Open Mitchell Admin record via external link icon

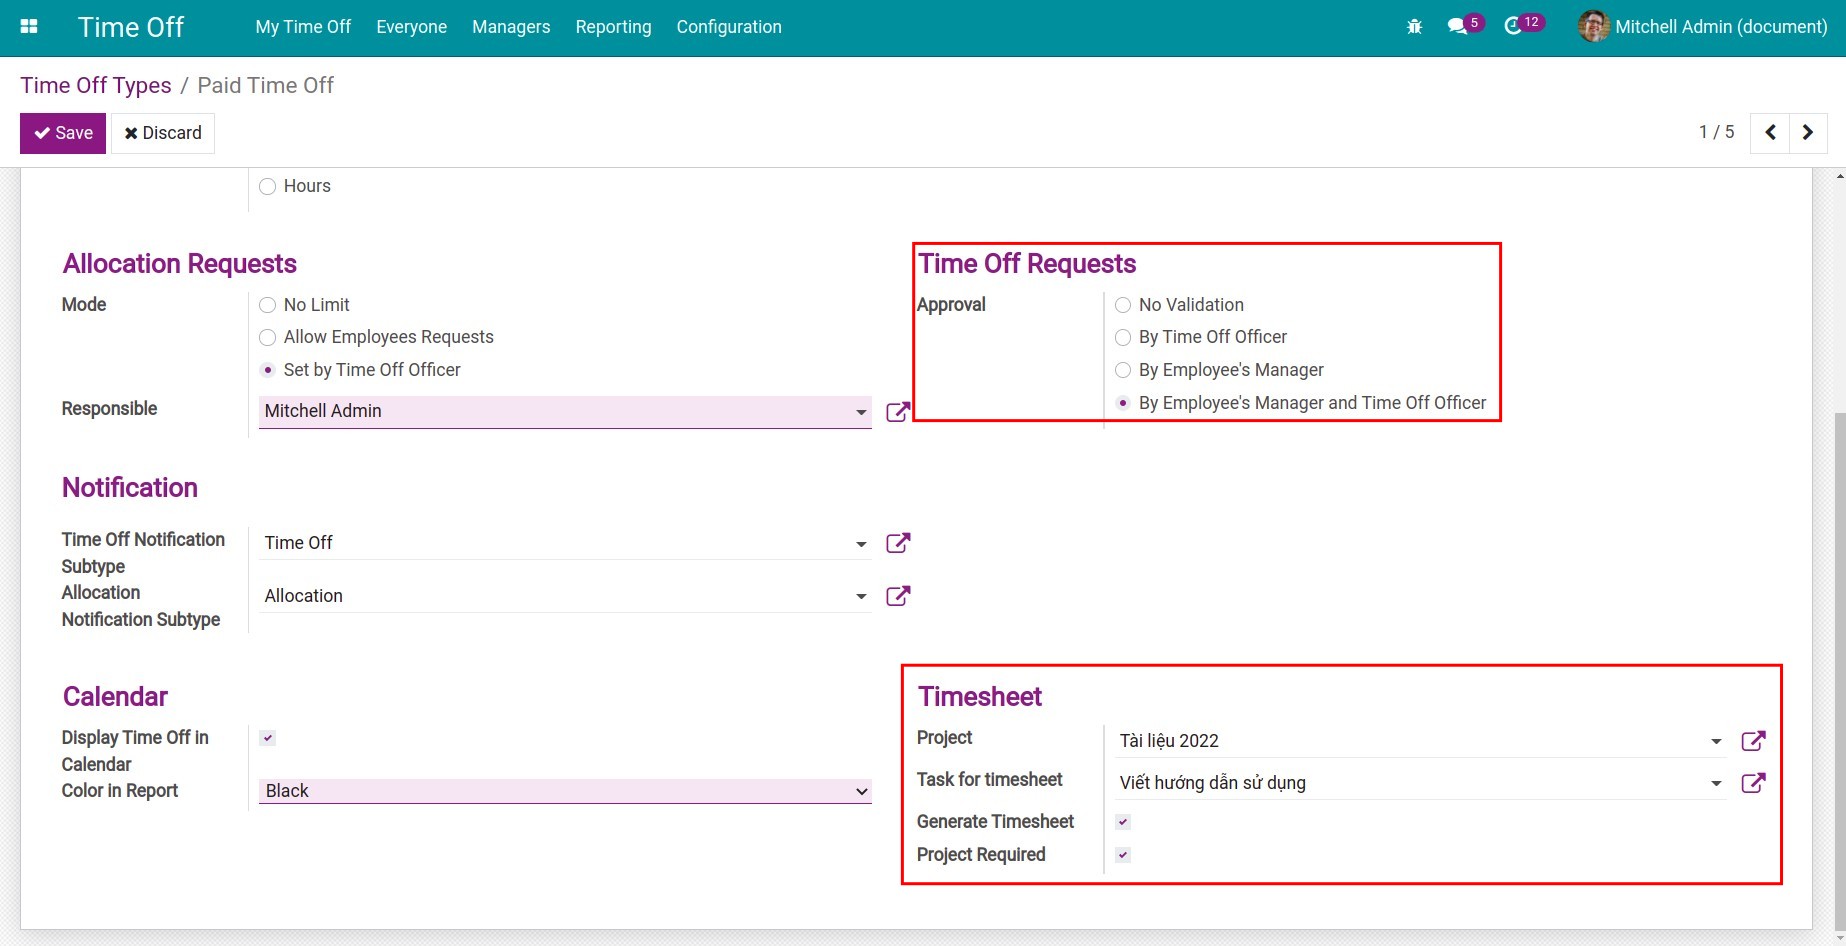click(898, 411)
